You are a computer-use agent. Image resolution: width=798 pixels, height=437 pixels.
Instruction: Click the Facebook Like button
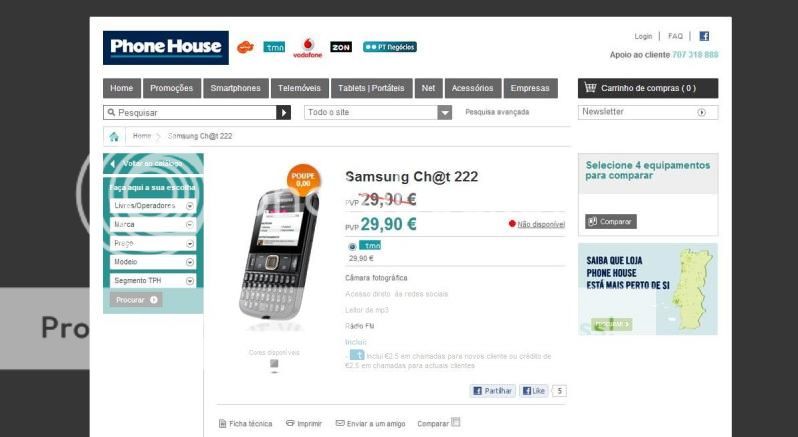tap(534, 391)
